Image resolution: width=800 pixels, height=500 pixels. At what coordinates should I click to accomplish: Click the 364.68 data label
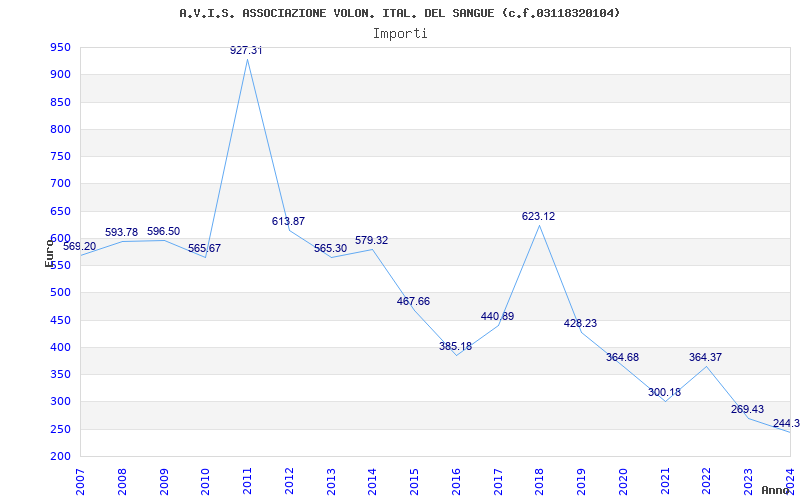coord(622,357)
